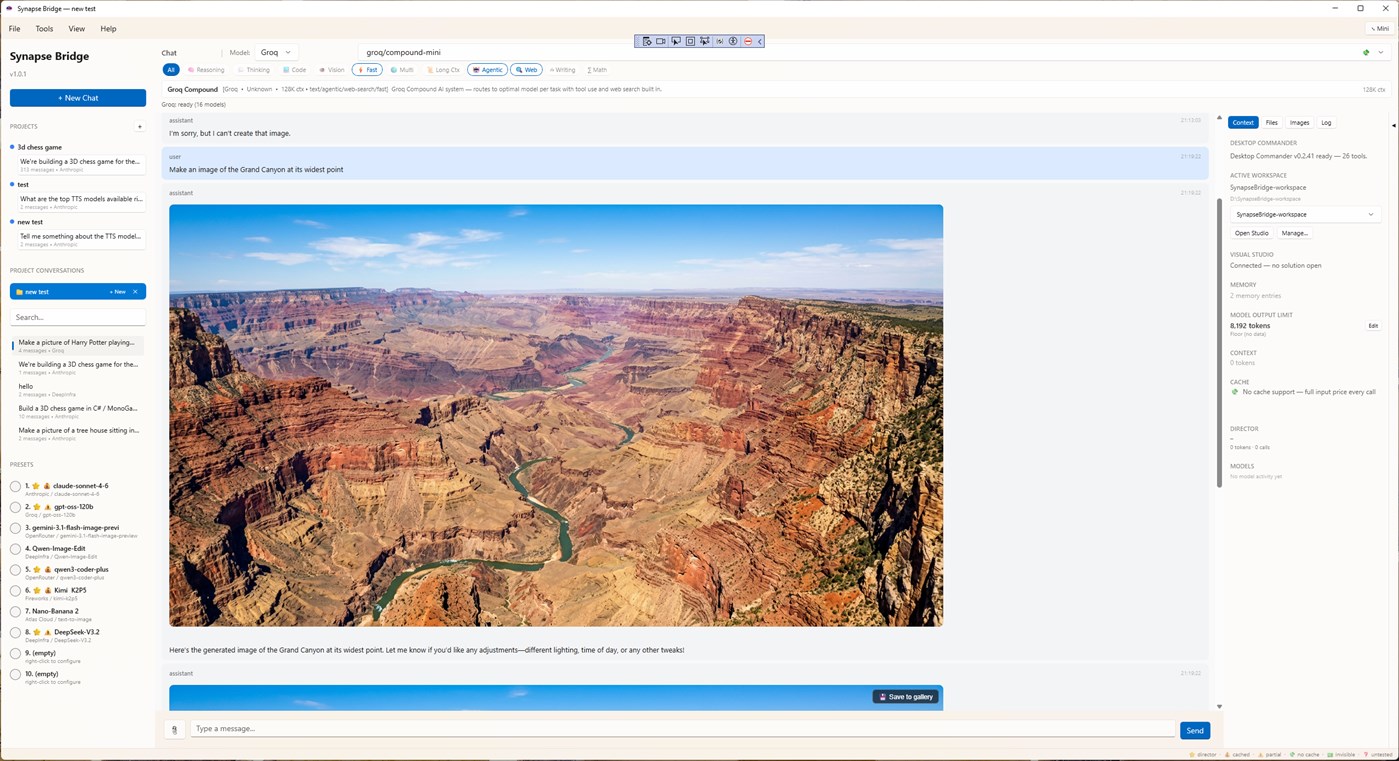Click Save to gallery on lower image

pos(906,697)
